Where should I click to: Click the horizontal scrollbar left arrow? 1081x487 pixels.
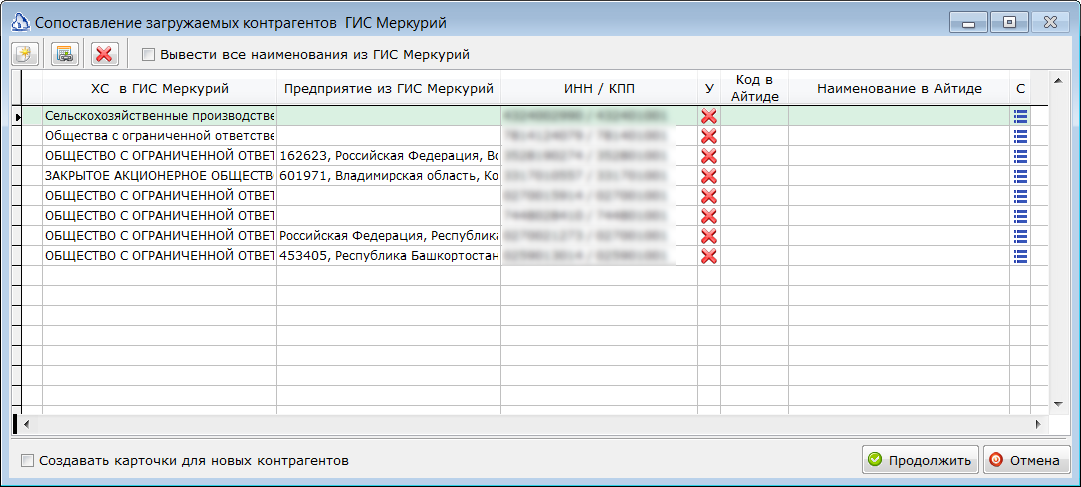point(26,424)
